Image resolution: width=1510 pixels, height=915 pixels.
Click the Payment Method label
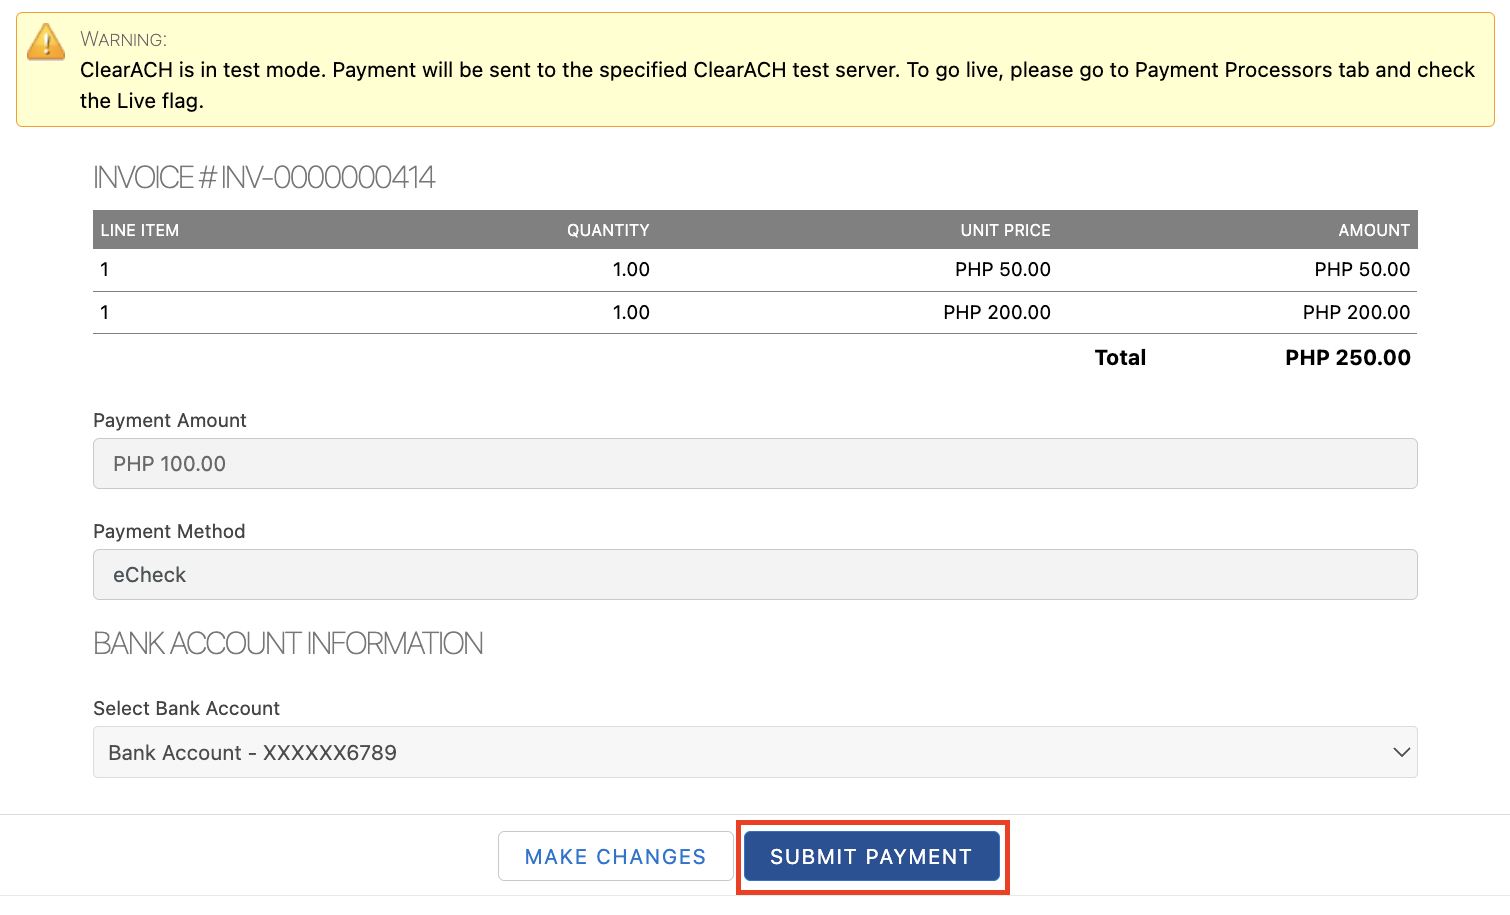[169, 532]
